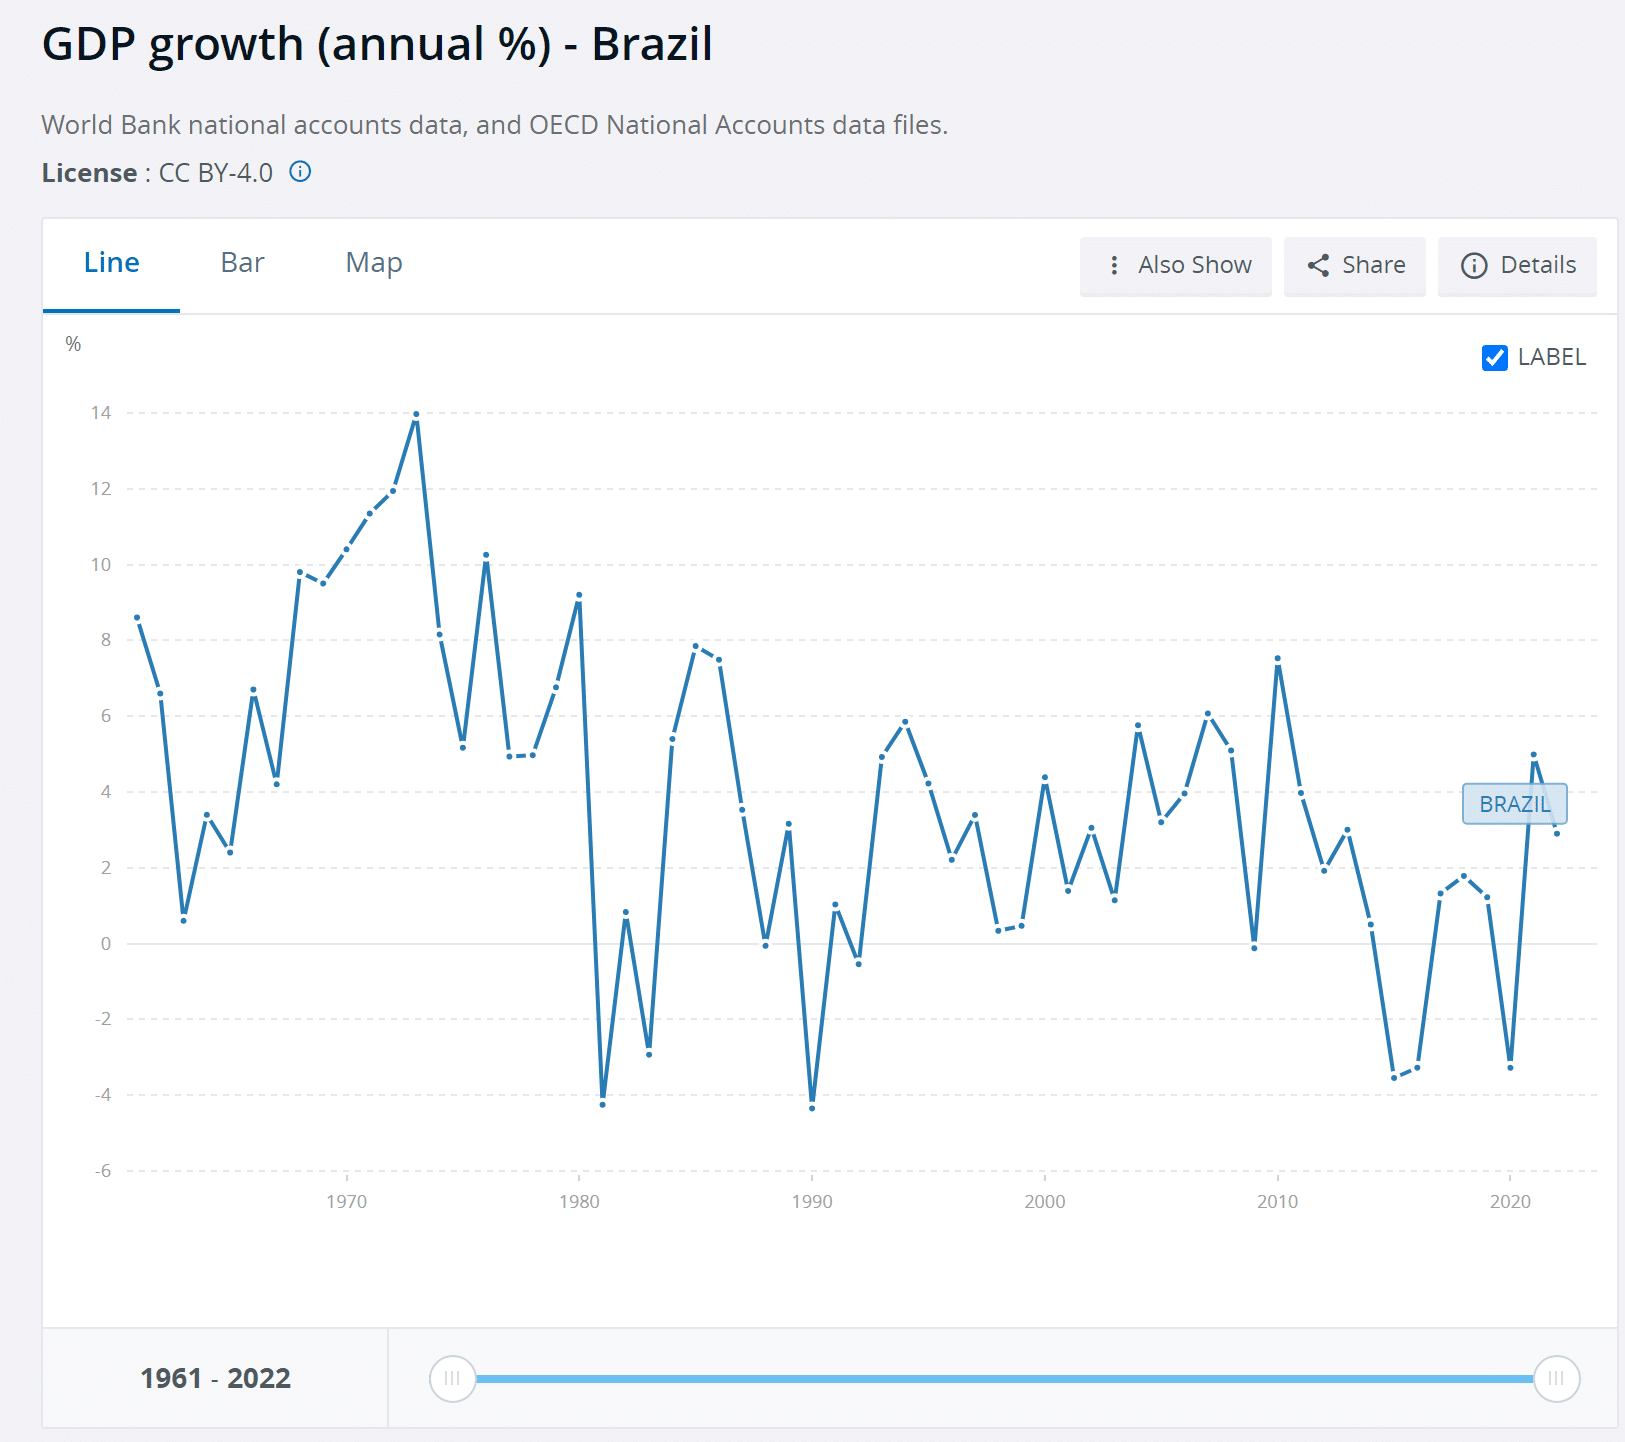Image resolution: width=1625 pixels, height=1442 pixels.
Task: Uncheck the LABEL checkbox
Action: coord(1494,357)
